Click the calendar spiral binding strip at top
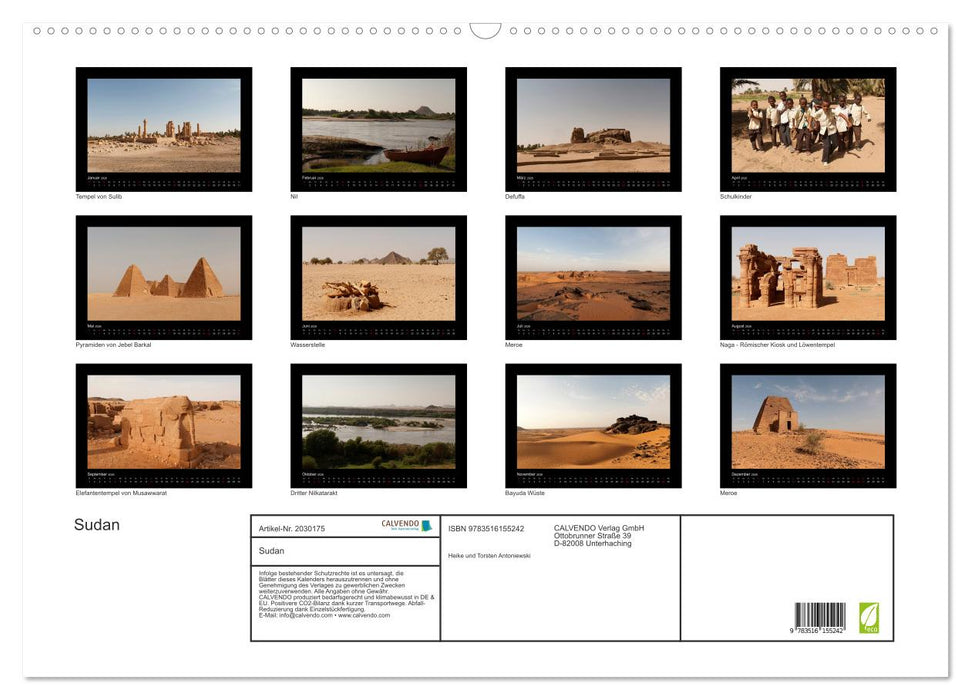This screenshot has width=971, height=700. (x=485, y=31)
